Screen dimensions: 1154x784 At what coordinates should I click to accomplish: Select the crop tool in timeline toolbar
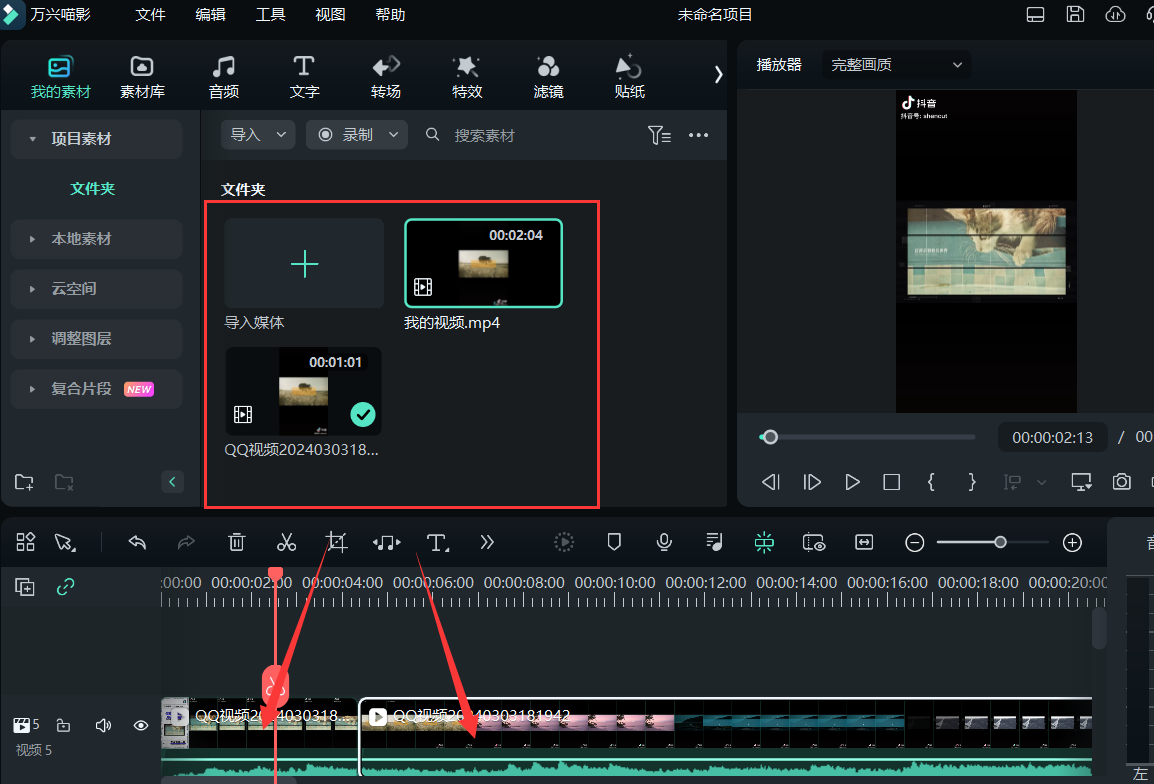[336, 542]
